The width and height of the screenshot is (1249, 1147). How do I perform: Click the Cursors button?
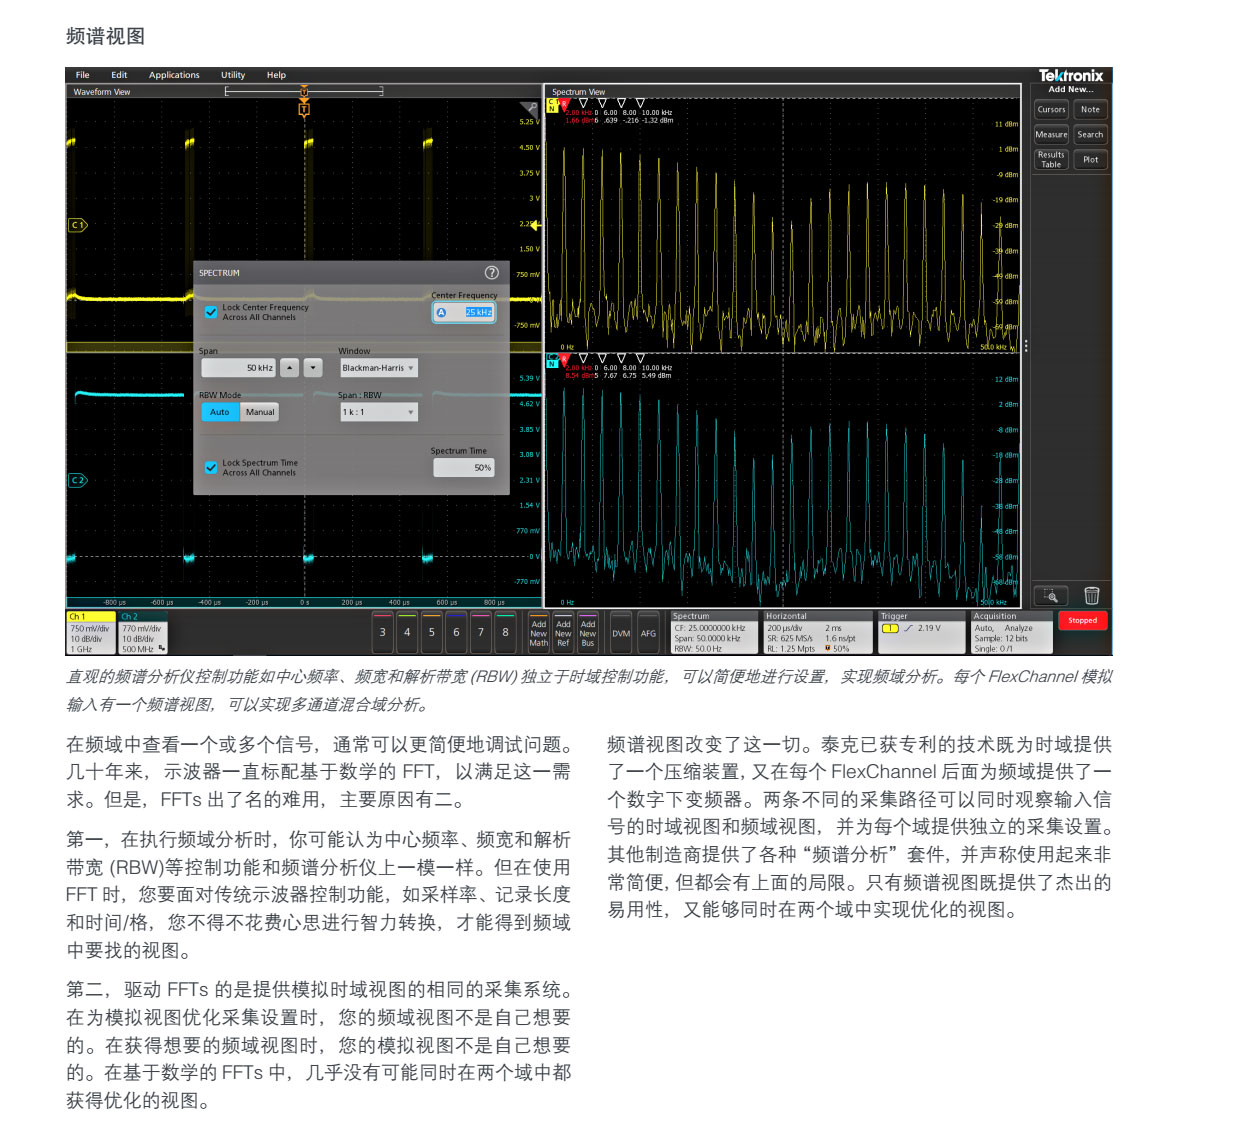(x=1051, y=110)
